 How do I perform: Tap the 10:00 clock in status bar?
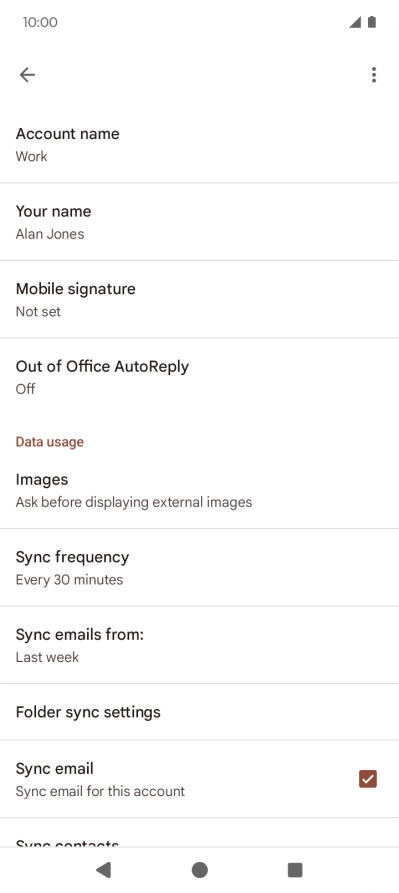click(x=40, y=22)
